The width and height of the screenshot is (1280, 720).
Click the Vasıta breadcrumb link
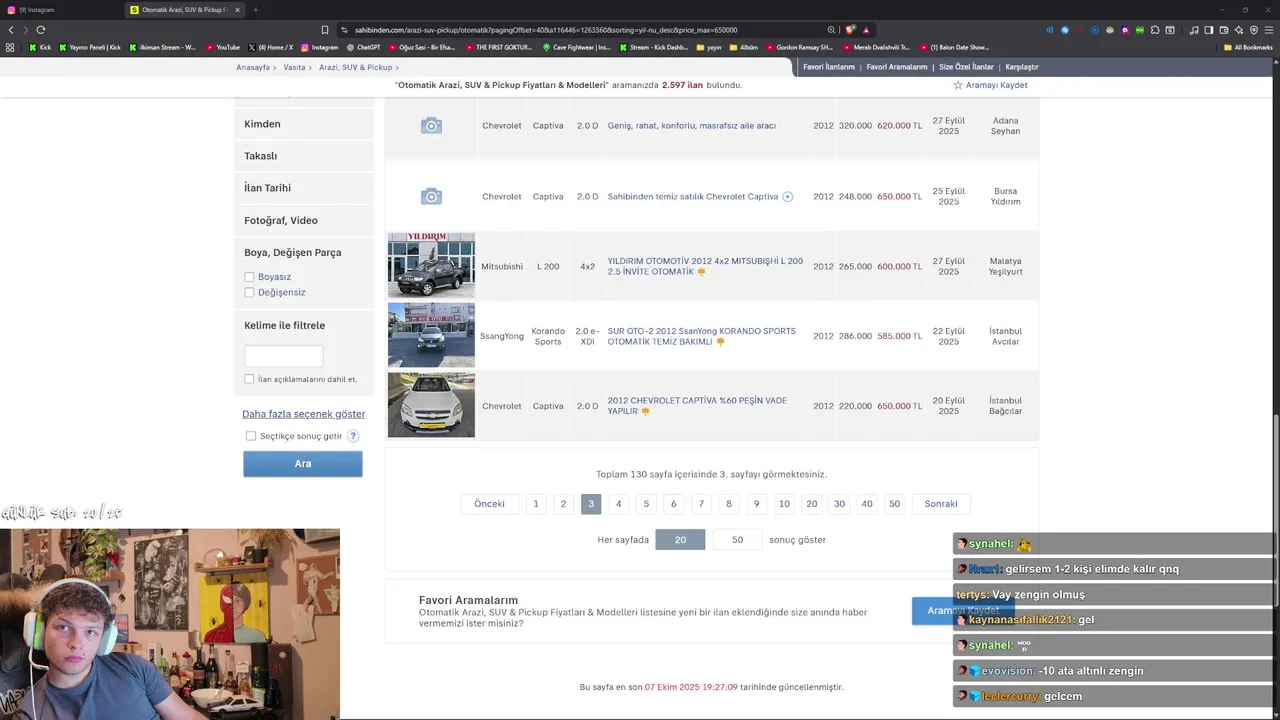[x=294, y=67]
